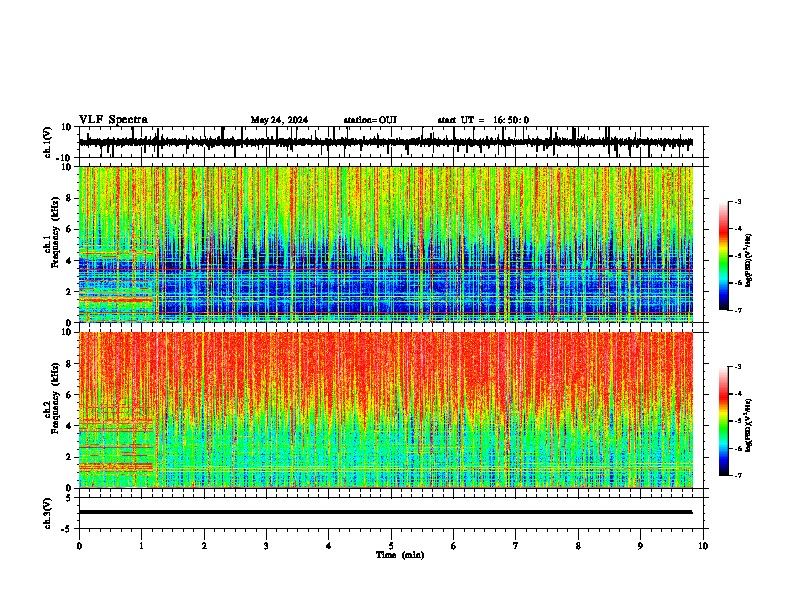Click time axis tick label "5"

tap(391, 546)
